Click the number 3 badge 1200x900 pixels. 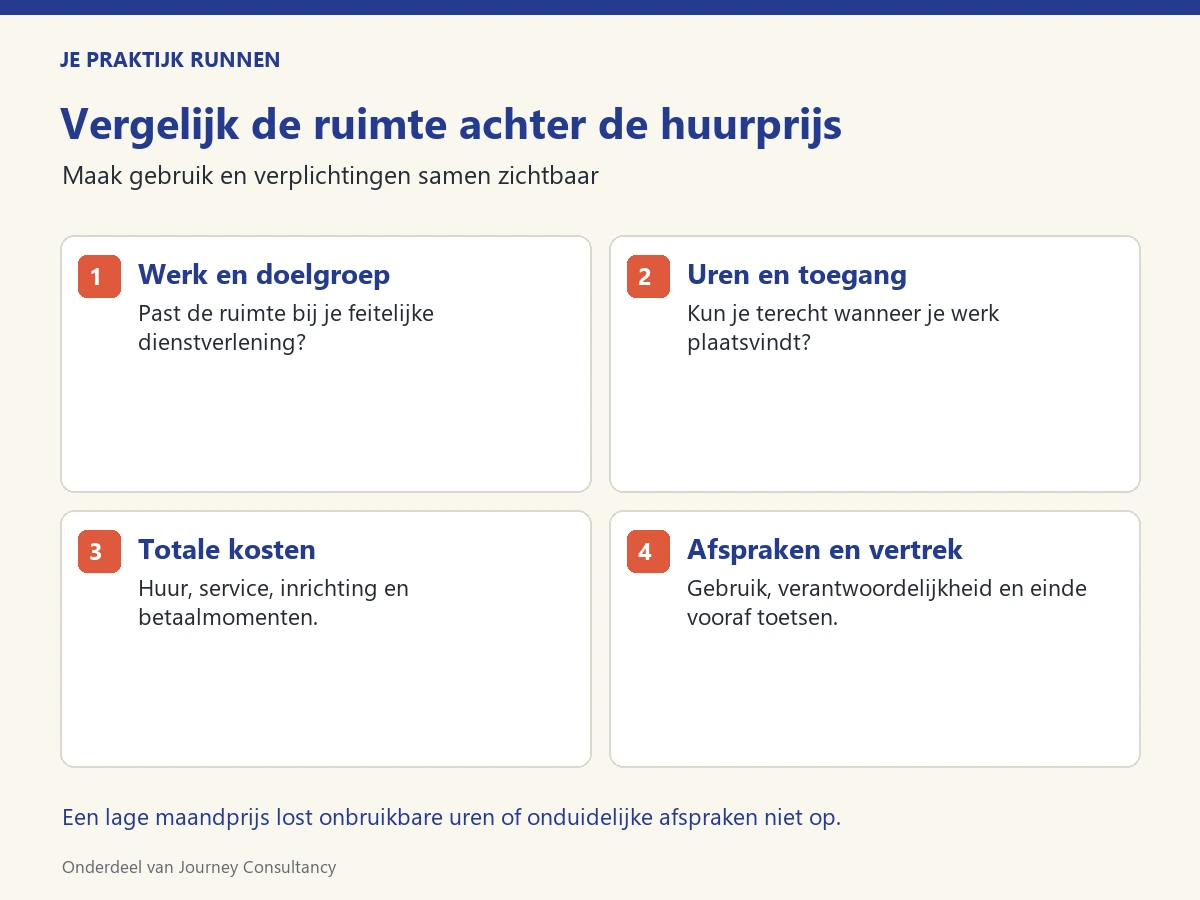click(x=99, y=552)
